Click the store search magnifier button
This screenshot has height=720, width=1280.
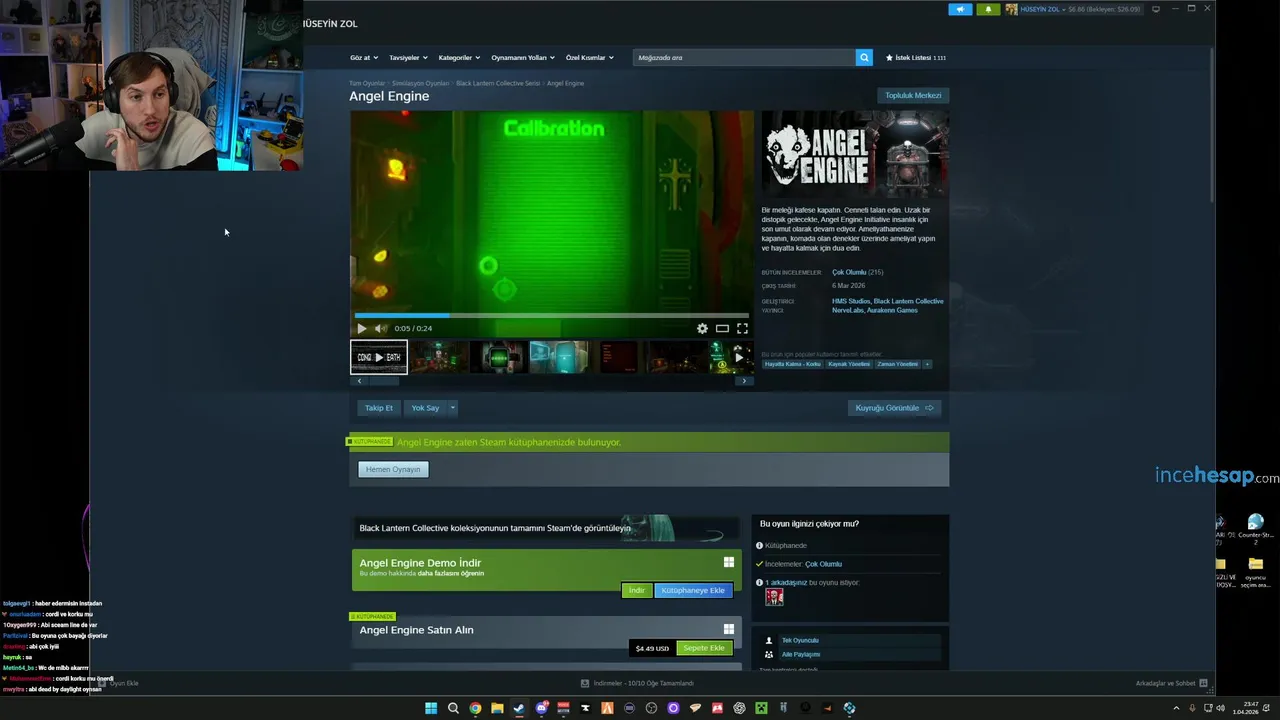(x=864, y=57)
